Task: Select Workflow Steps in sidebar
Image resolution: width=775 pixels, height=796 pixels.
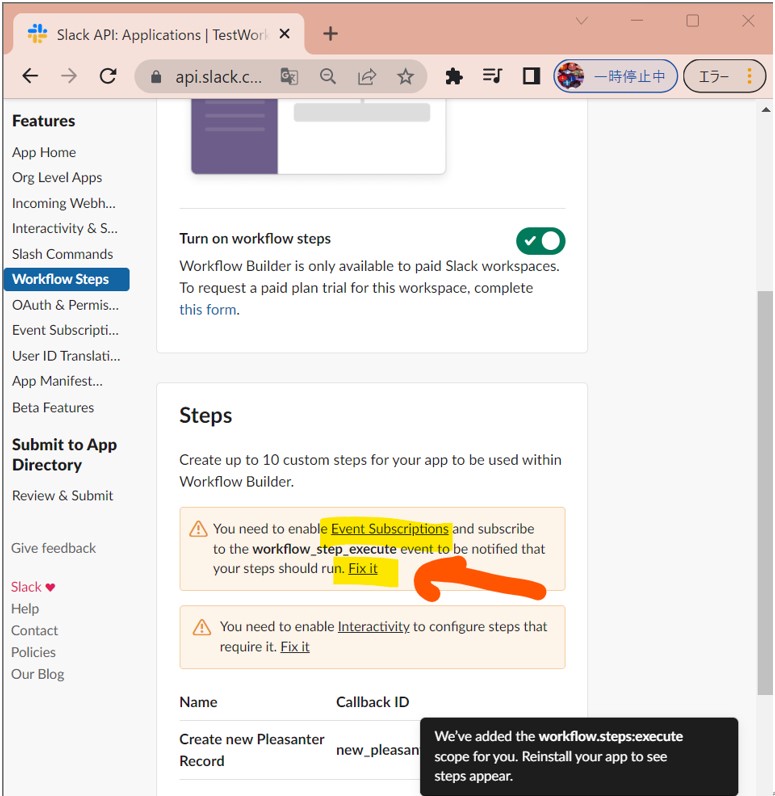Action: coord(66,279)
